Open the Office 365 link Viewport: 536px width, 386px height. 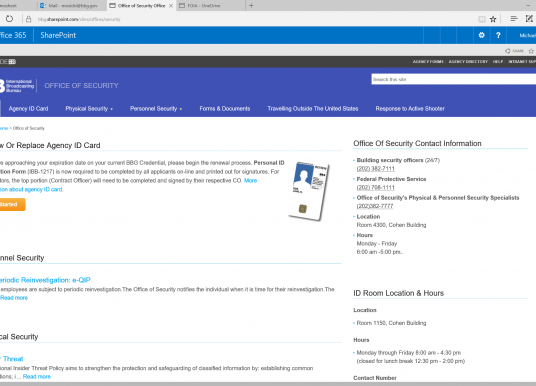point(13,35)
